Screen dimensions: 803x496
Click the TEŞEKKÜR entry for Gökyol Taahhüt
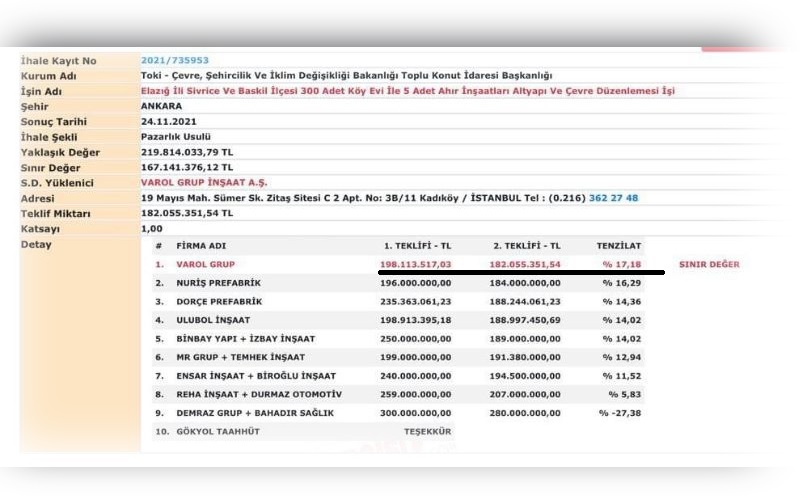[x=428, y=432]
